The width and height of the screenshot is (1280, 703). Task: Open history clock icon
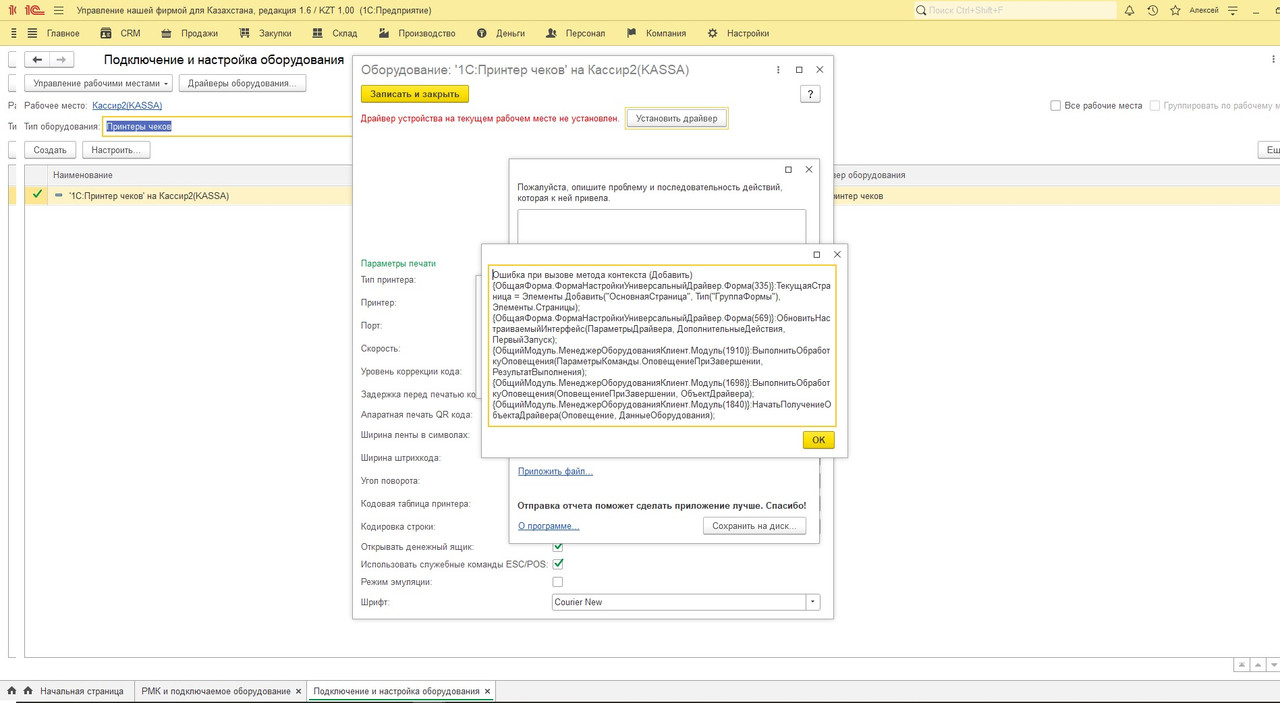1152,10
